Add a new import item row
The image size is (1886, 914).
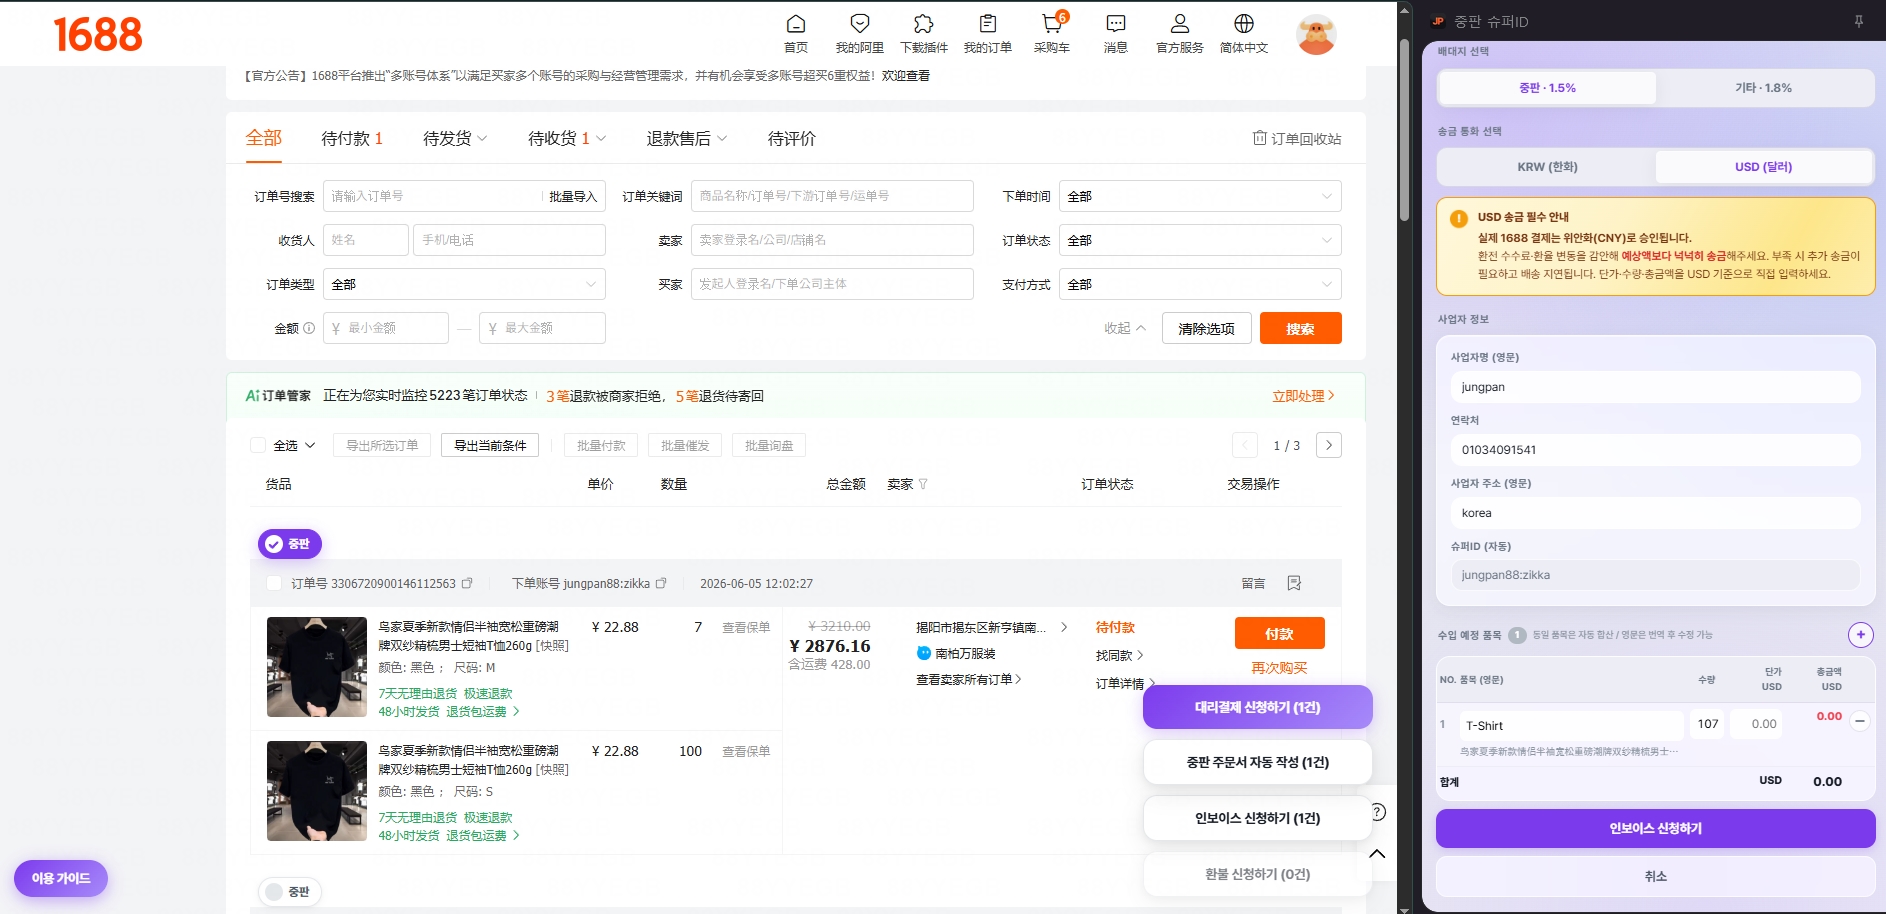(1860, 635)
